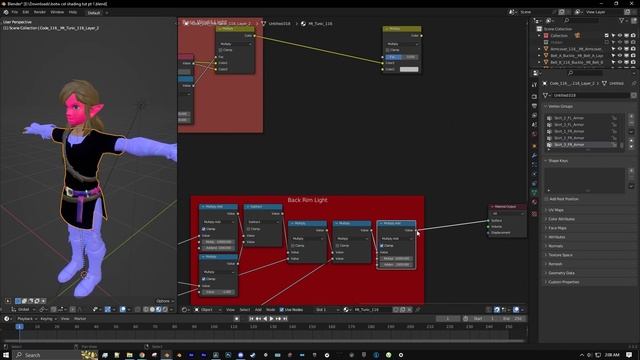Image resolution: width=640 pixels, height=360 pixels.
Task: Toggle eye icon for Armcover_116 object
Action: 620,49
